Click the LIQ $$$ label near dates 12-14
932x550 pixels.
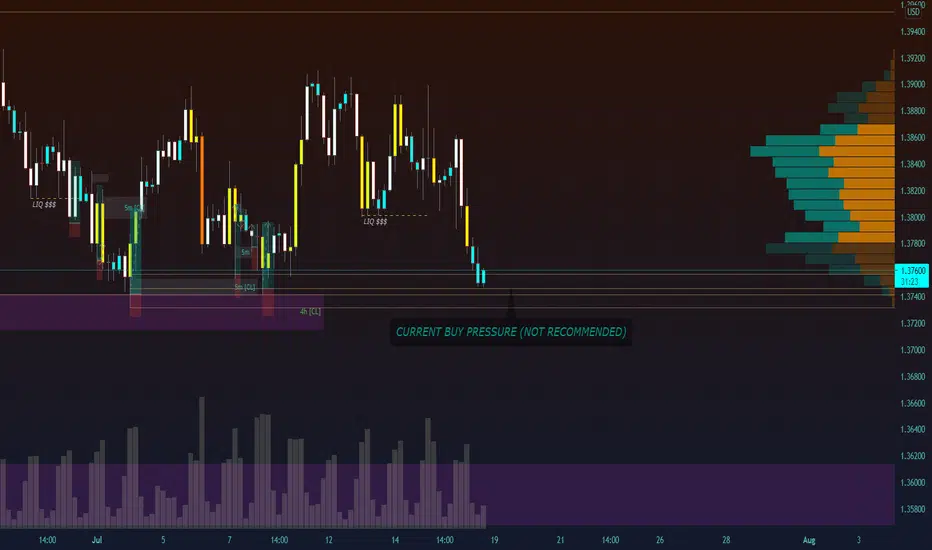click(x=375, y=222)
